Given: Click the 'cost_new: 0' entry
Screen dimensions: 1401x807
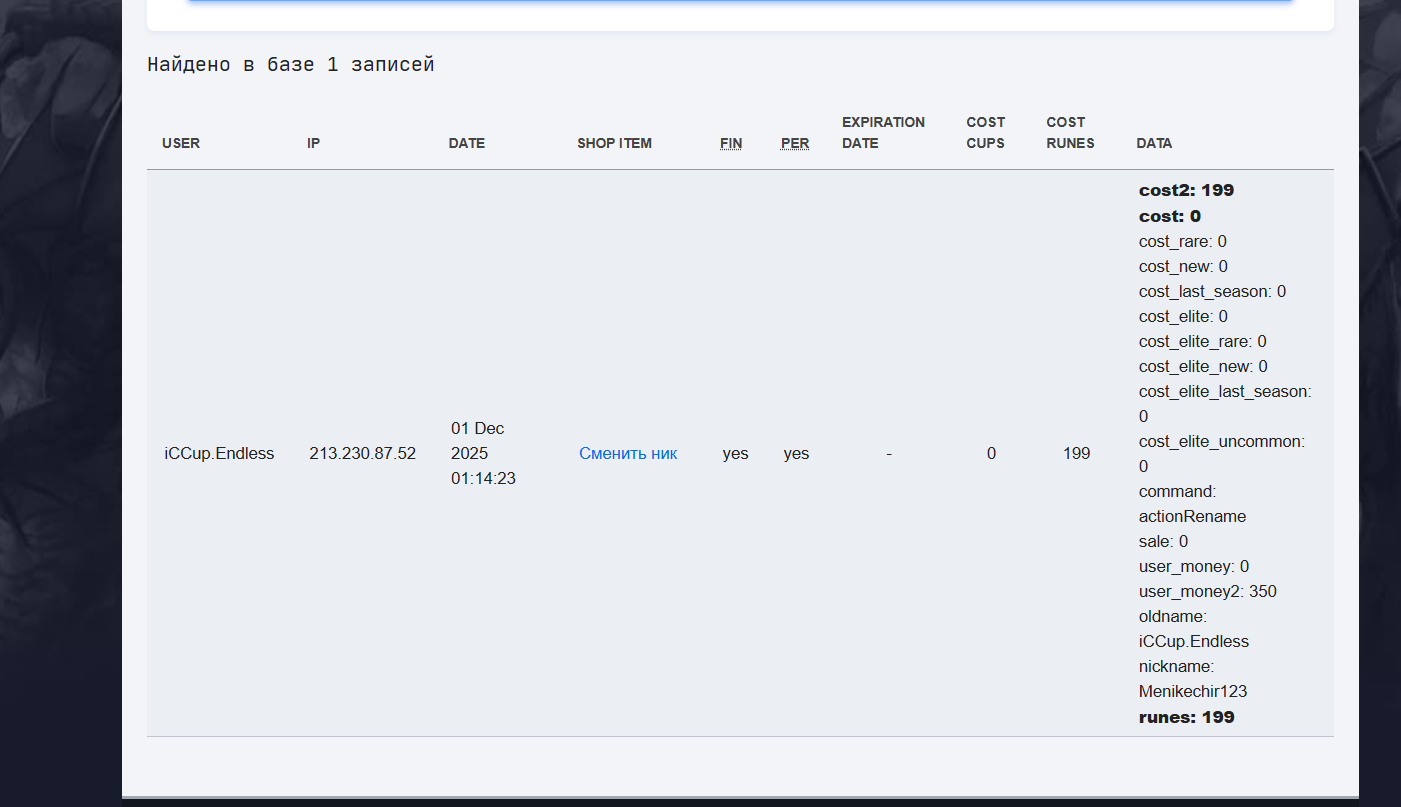Looking at the screenshot, I should 1183,266.
